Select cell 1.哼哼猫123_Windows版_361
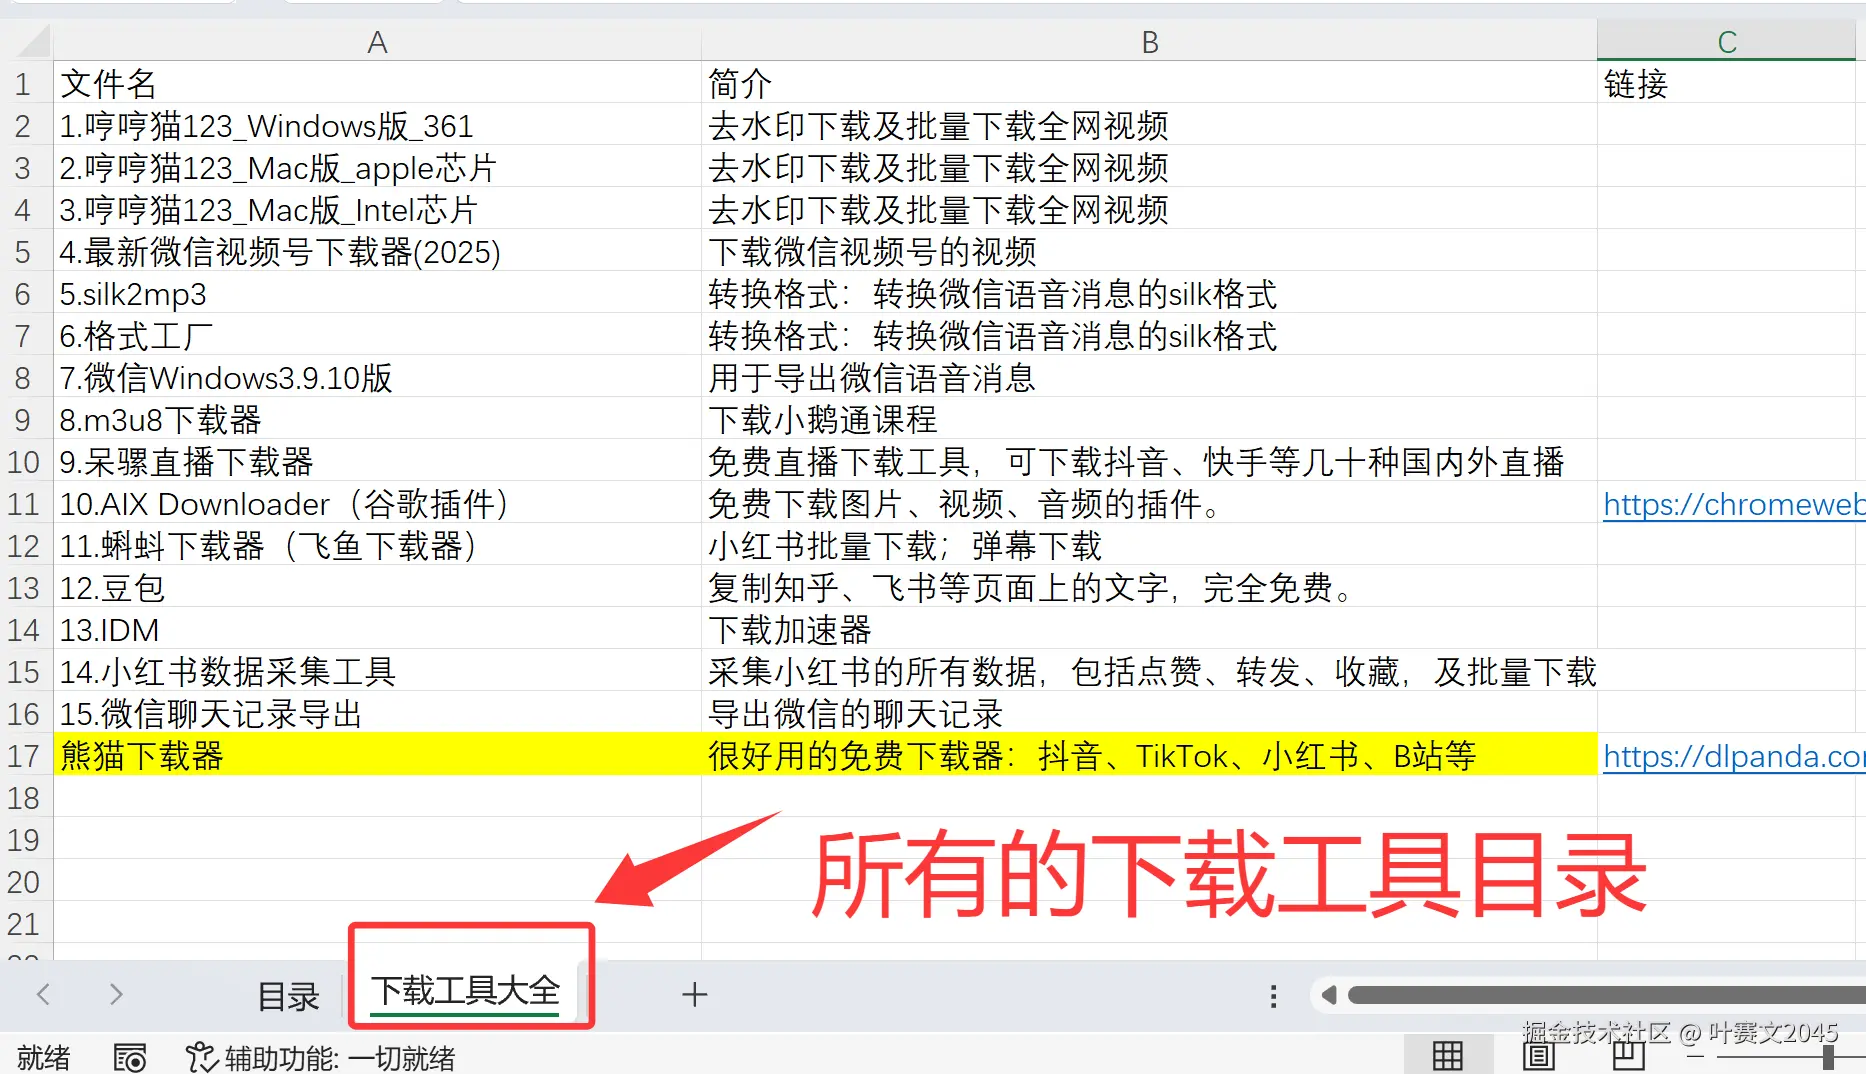1866x1074 pixels. click(x=377, y=126)
